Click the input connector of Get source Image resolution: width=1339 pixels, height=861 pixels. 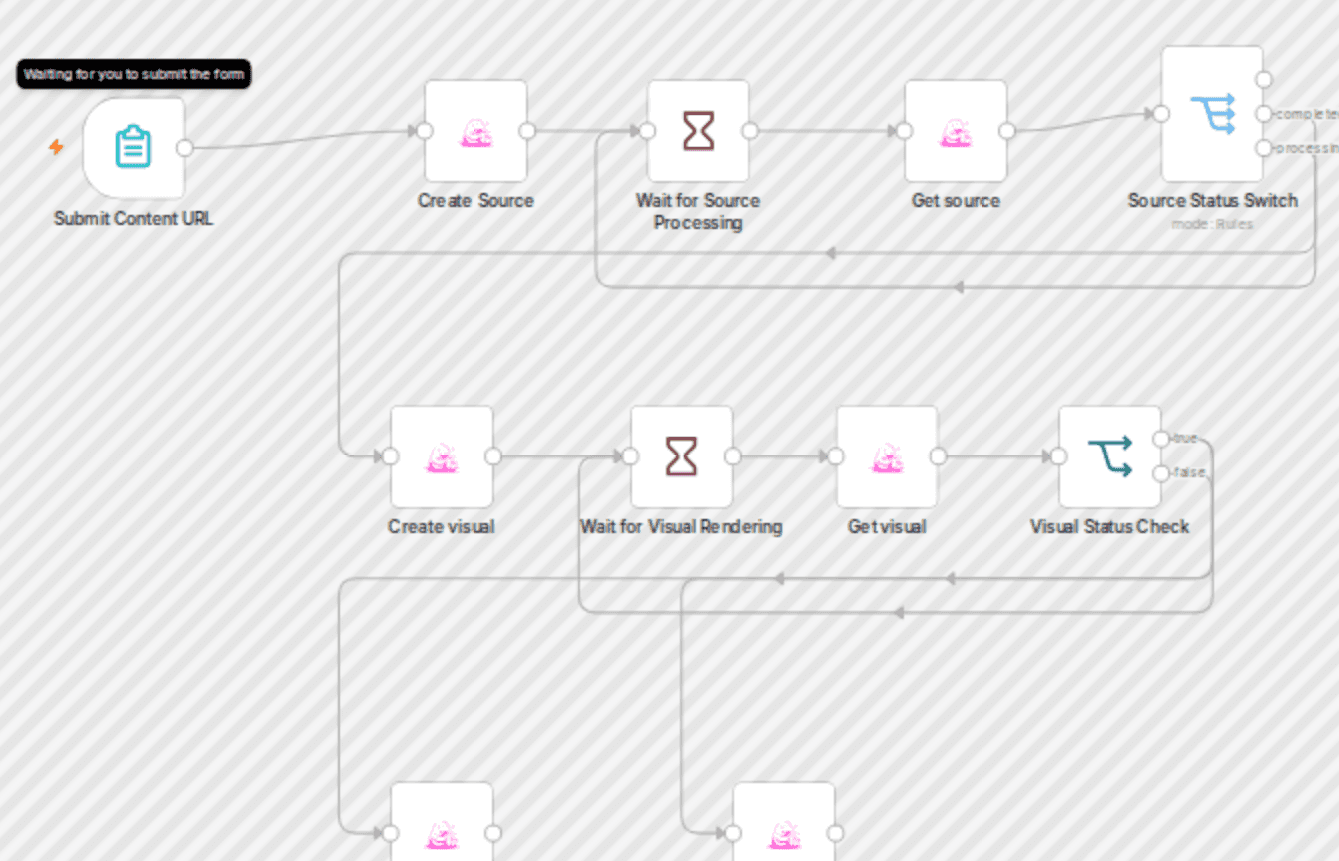[905, 131]
